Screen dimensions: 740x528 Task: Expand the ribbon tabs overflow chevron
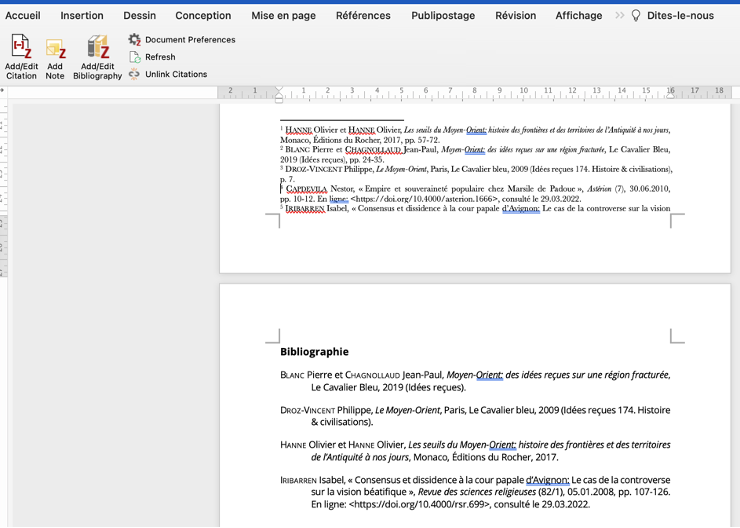point(619,16)
